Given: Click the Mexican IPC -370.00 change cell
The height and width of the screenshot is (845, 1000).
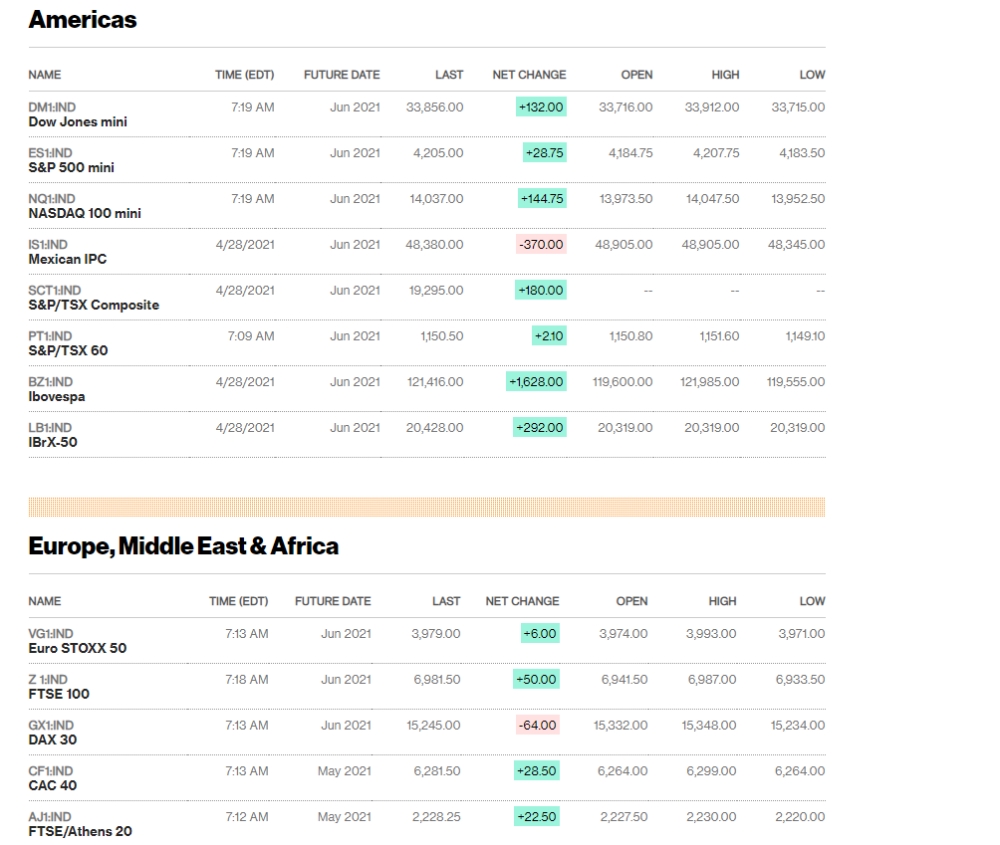Looking at the screenshot, I should tap(542, 244).
